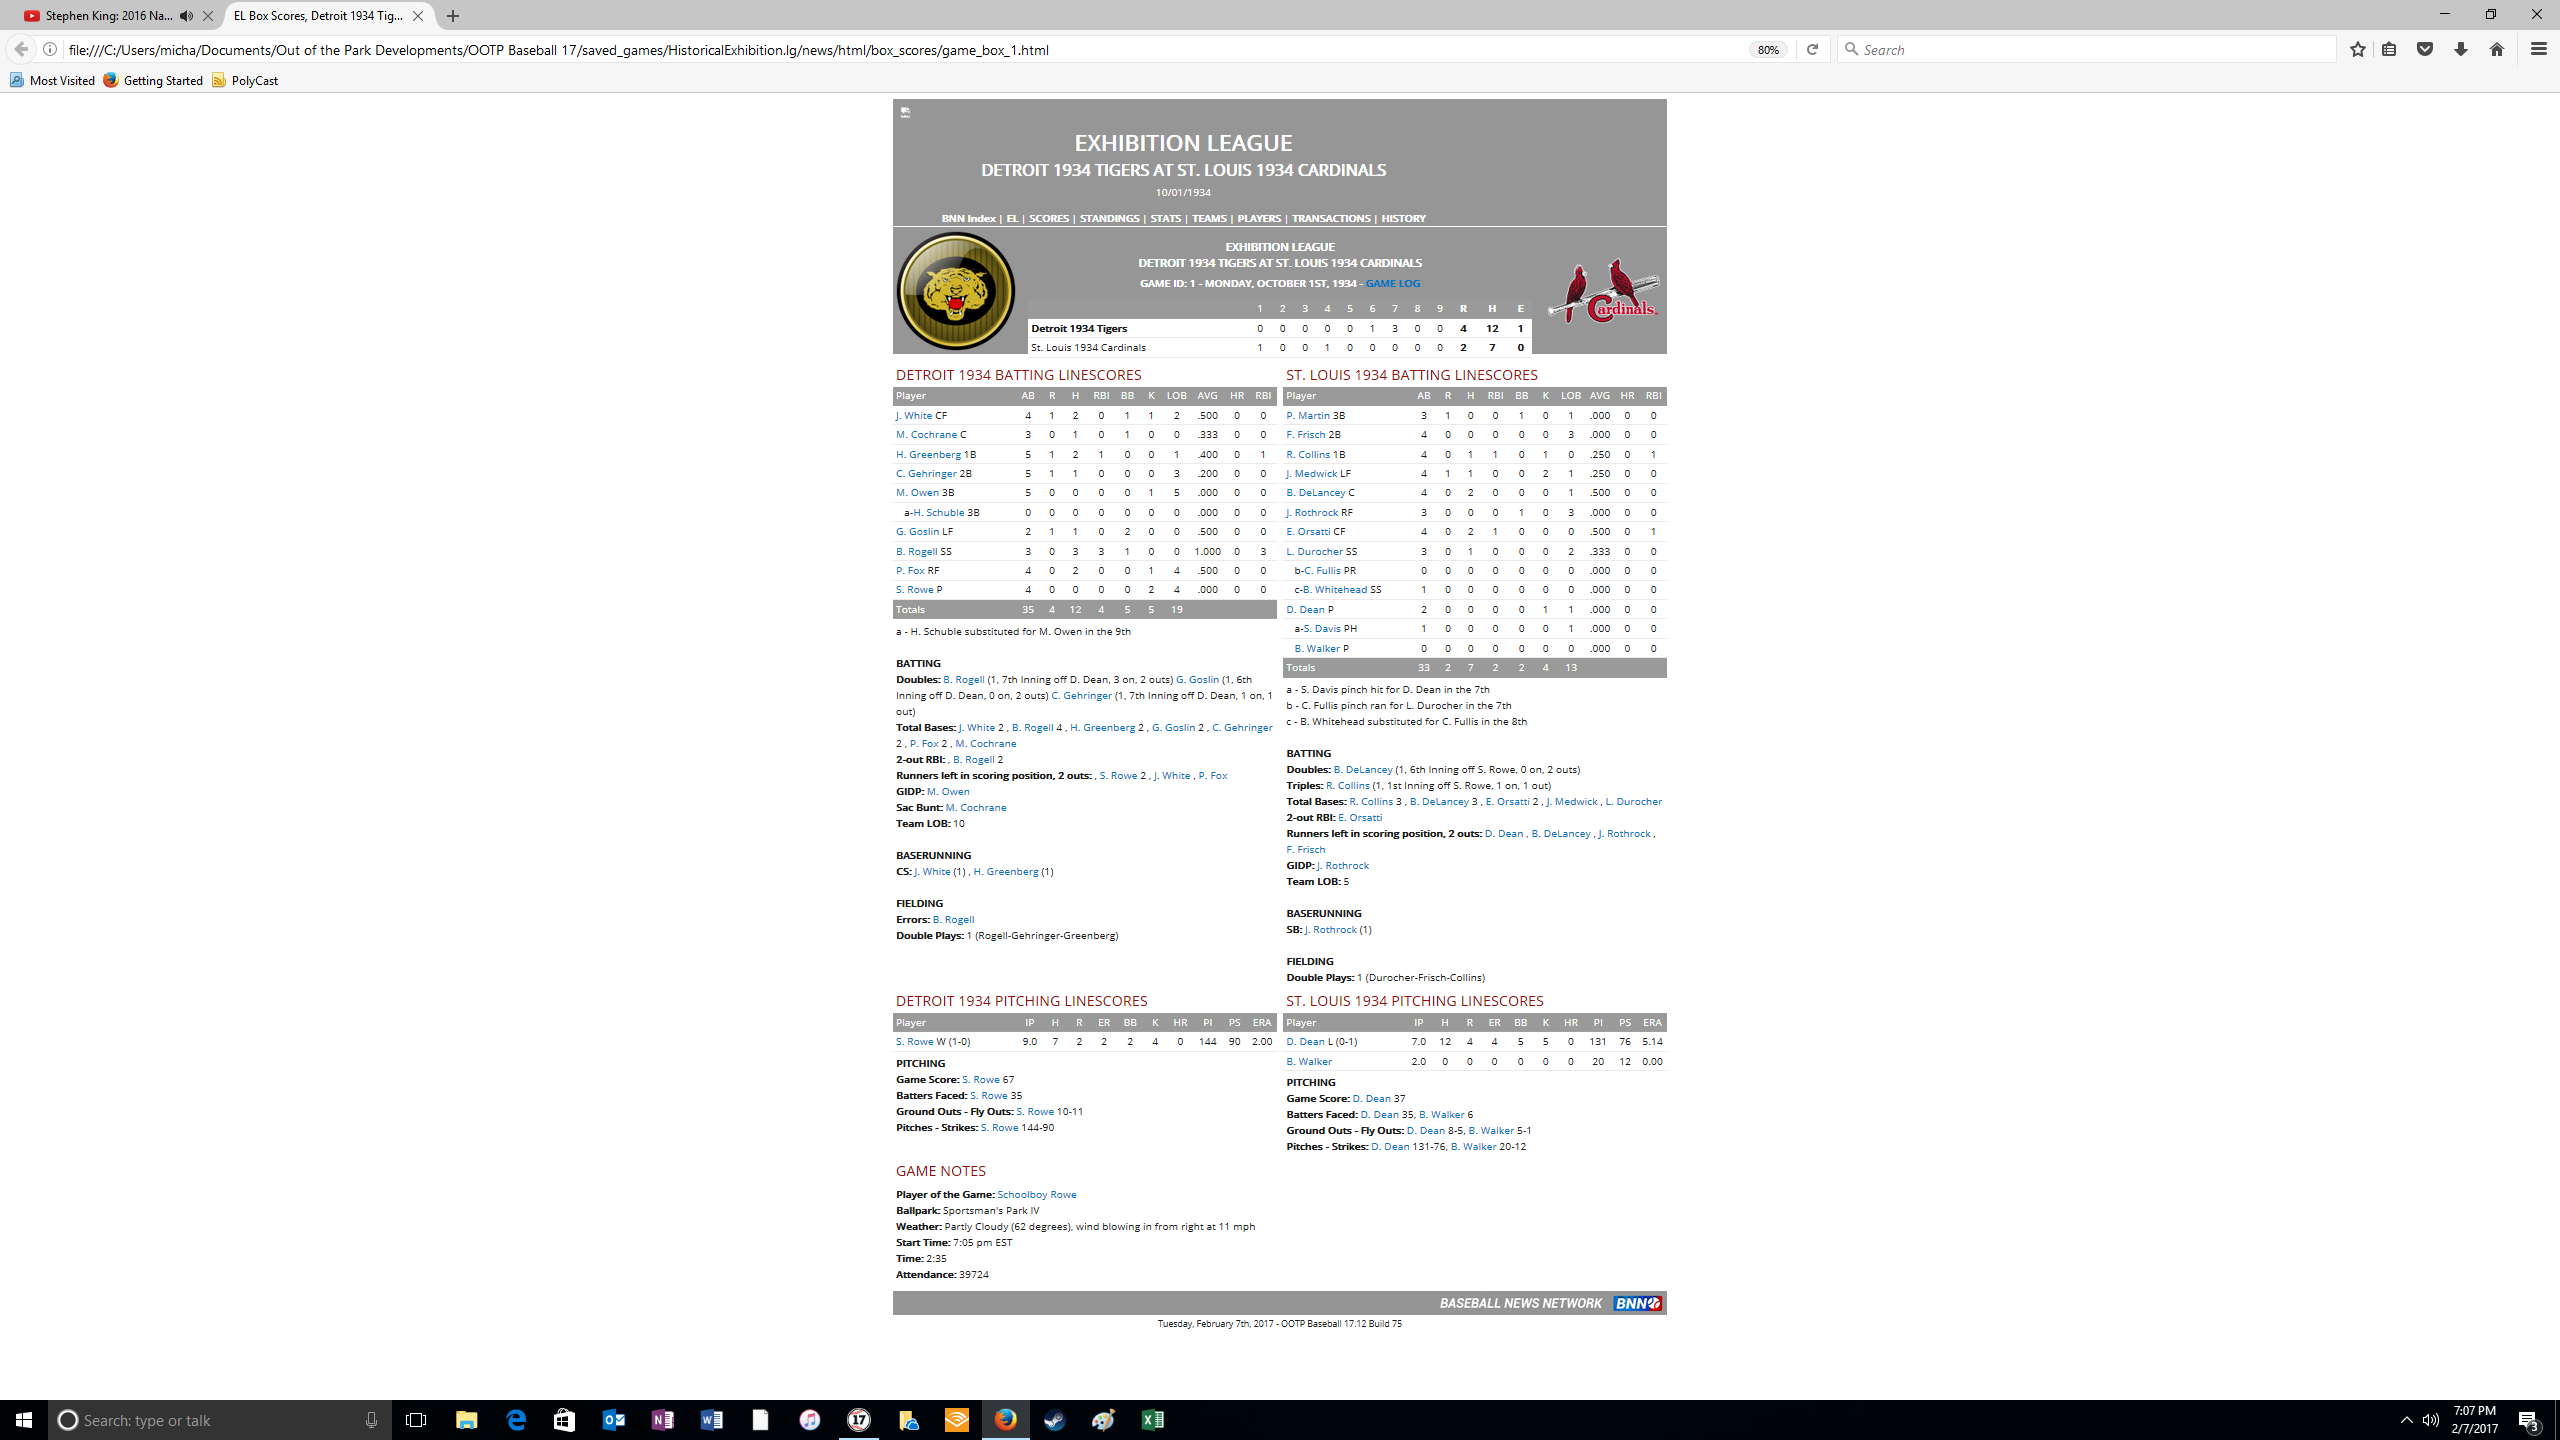Click the Firefox home icon

point(2497,49)
